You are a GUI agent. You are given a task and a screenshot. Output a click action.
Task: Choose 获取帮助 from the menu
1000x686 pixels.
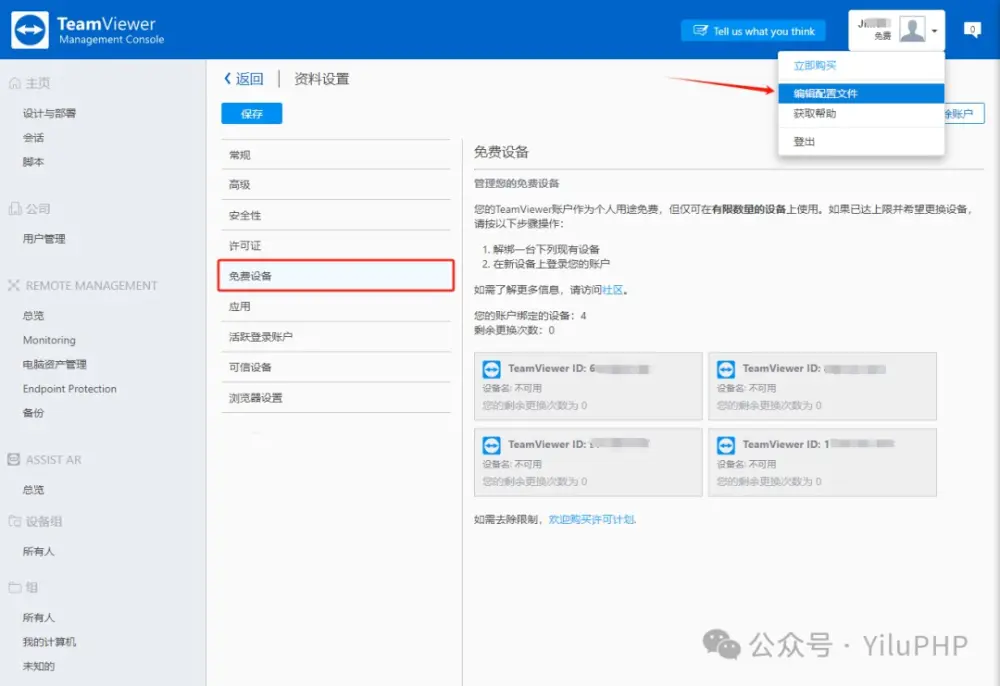click(x=814, y=113)
